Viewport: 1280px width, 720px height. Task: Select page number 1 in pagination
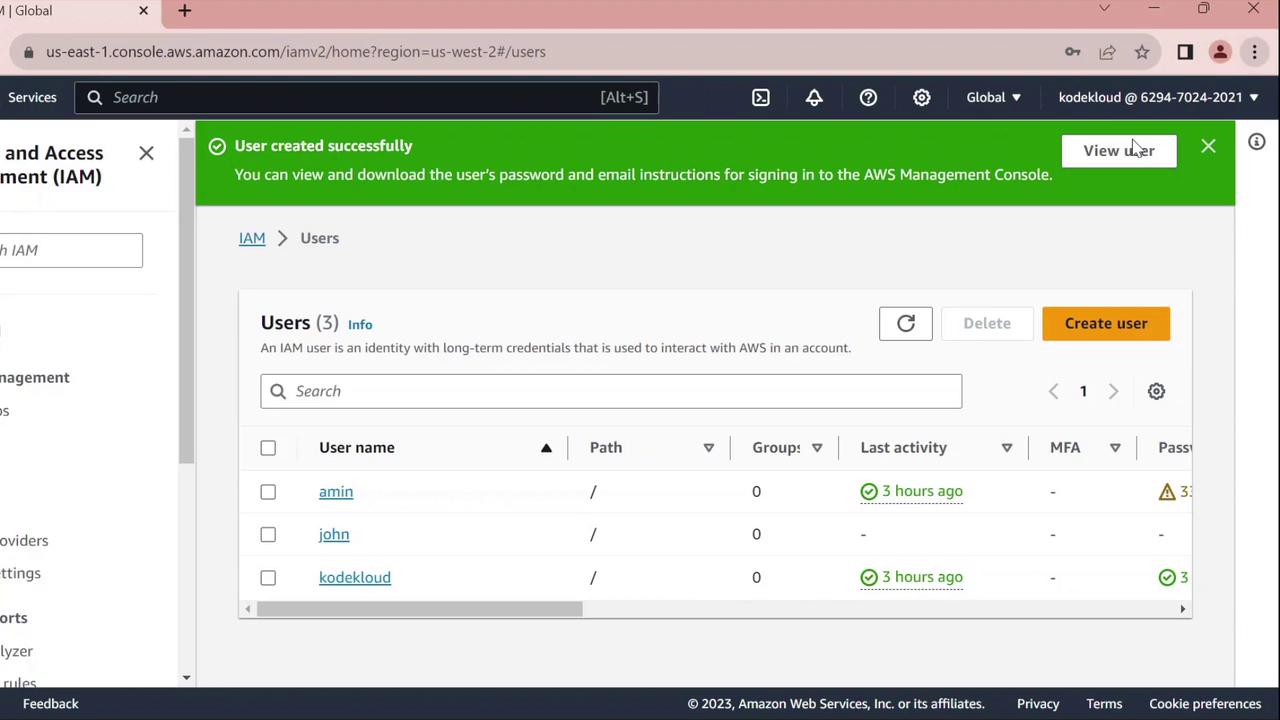coord(1083,391)
